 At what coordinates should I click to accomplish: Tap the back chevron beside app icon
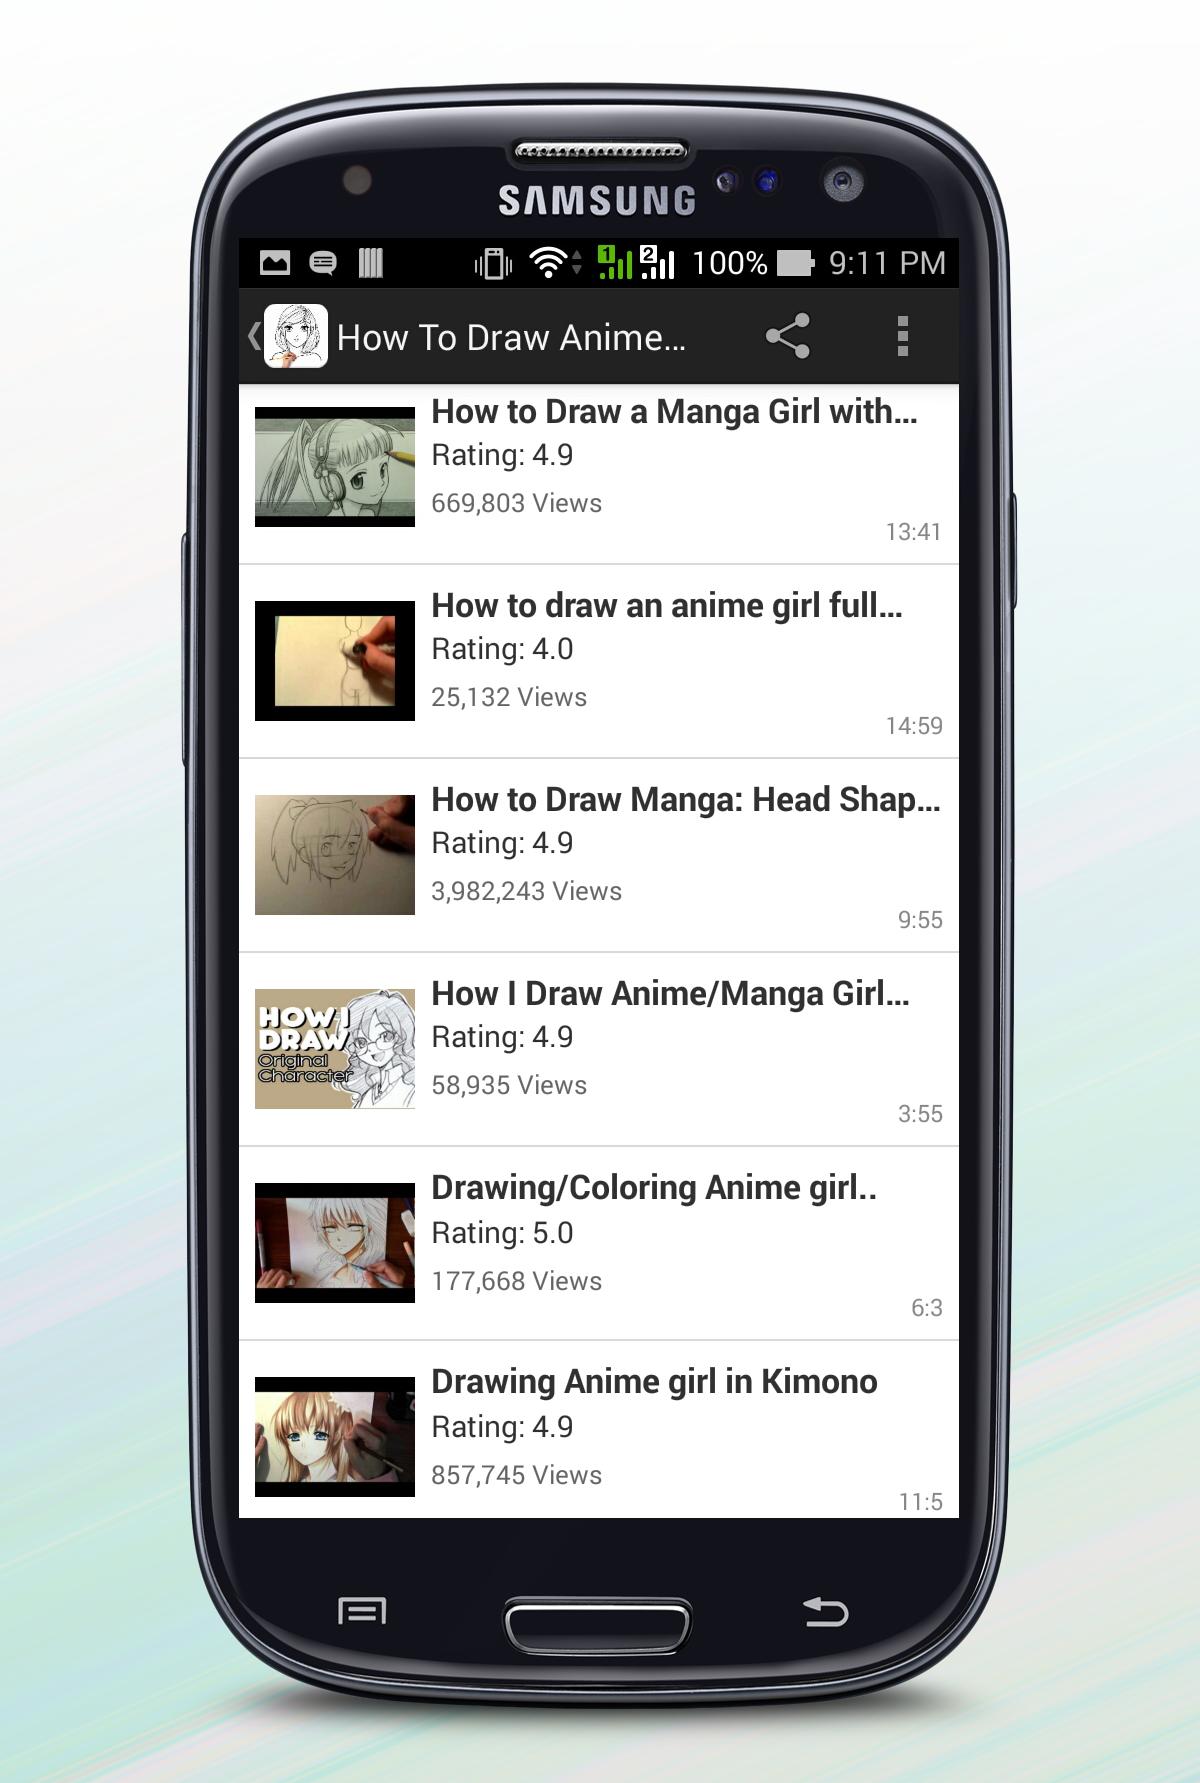pyautogui.click(x=253, y=336)
